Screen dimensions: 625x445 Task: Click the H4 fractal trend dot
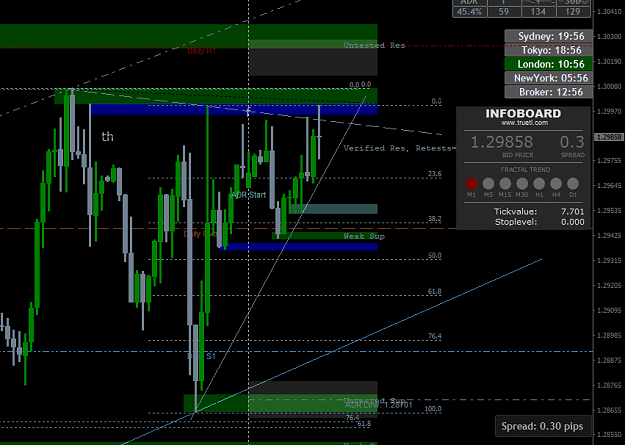pyautogui.click(x=556, y=184)
